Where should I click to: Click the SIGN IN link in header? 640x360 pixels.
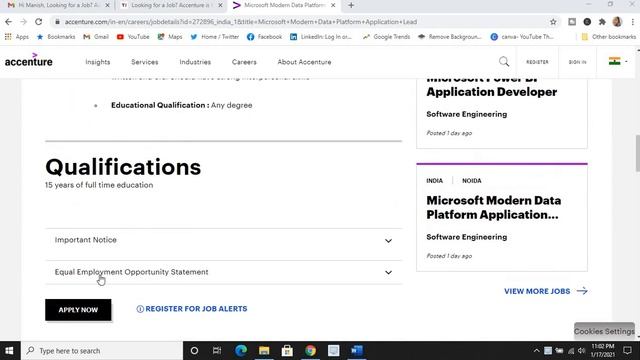pos(578,62)
